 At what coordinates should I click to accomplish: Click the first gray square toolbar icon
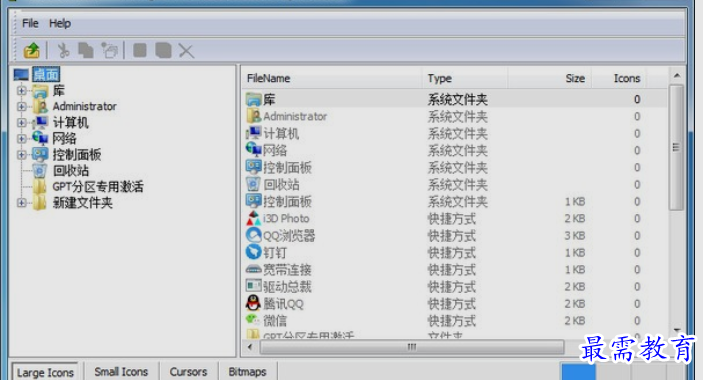coord(140,50)
